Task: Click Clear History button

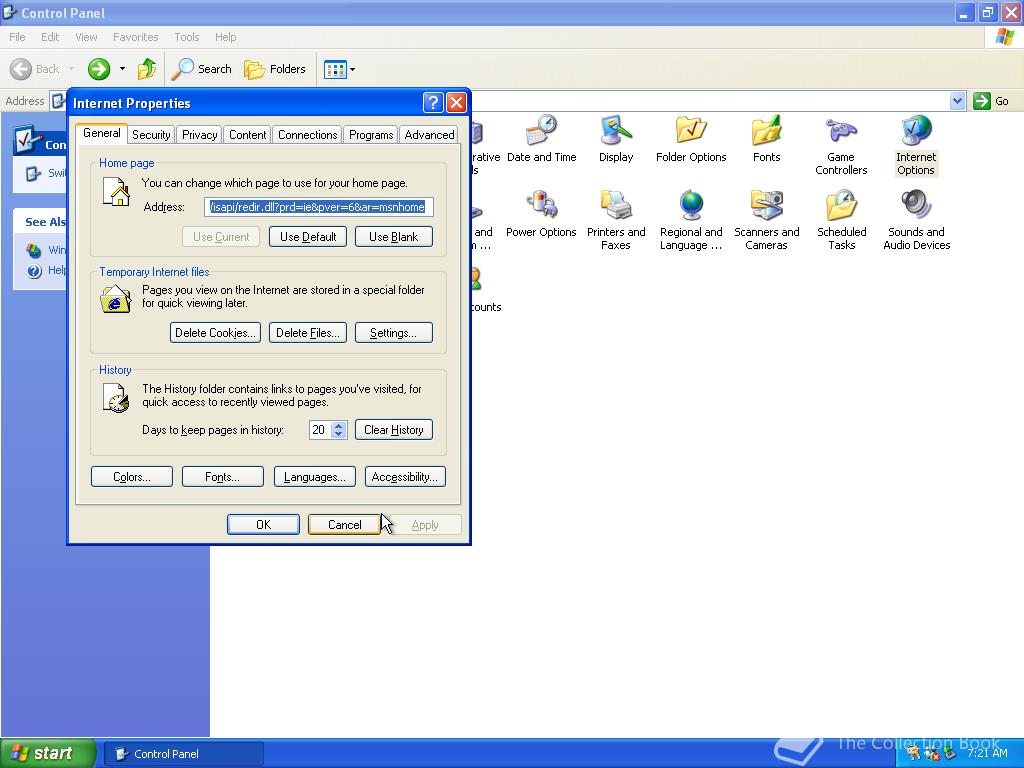Action: (x=394, y=430)
